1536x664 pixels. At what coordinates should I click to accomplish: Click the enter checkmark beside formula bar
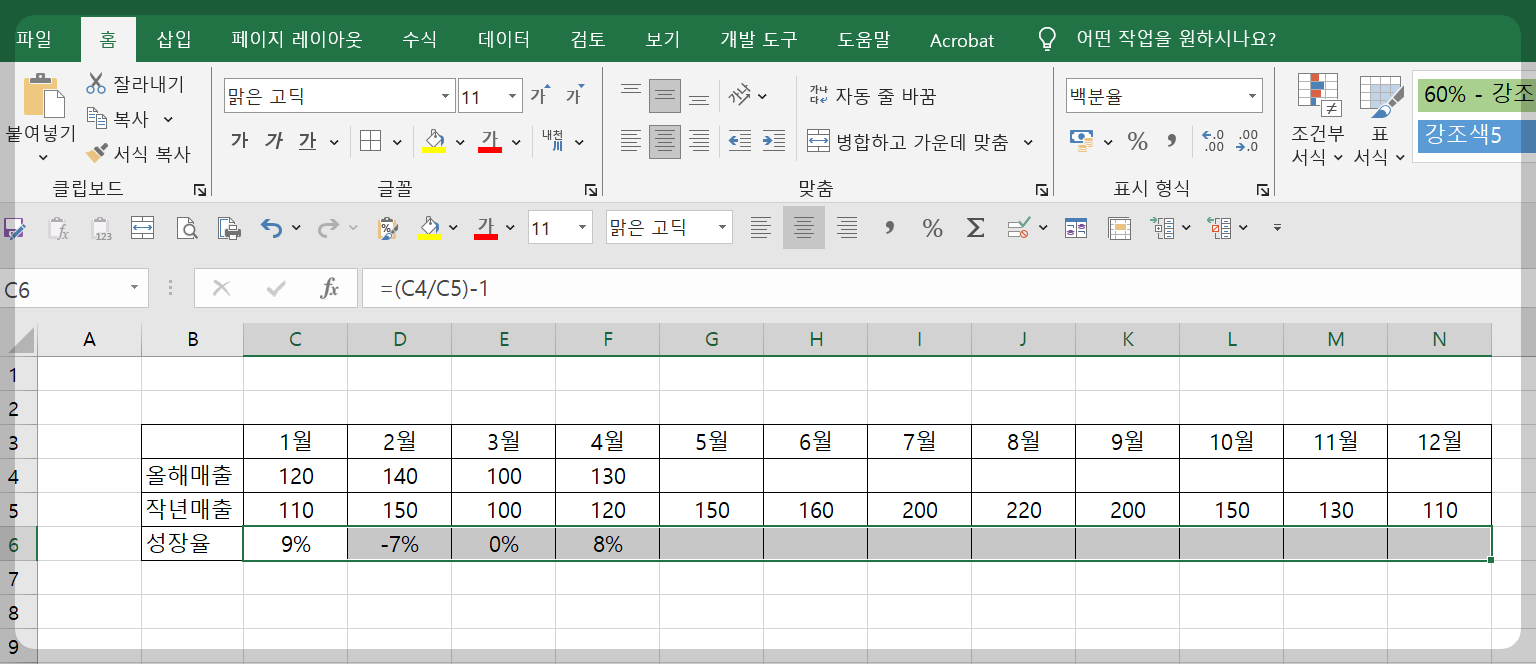pos(276,289)
